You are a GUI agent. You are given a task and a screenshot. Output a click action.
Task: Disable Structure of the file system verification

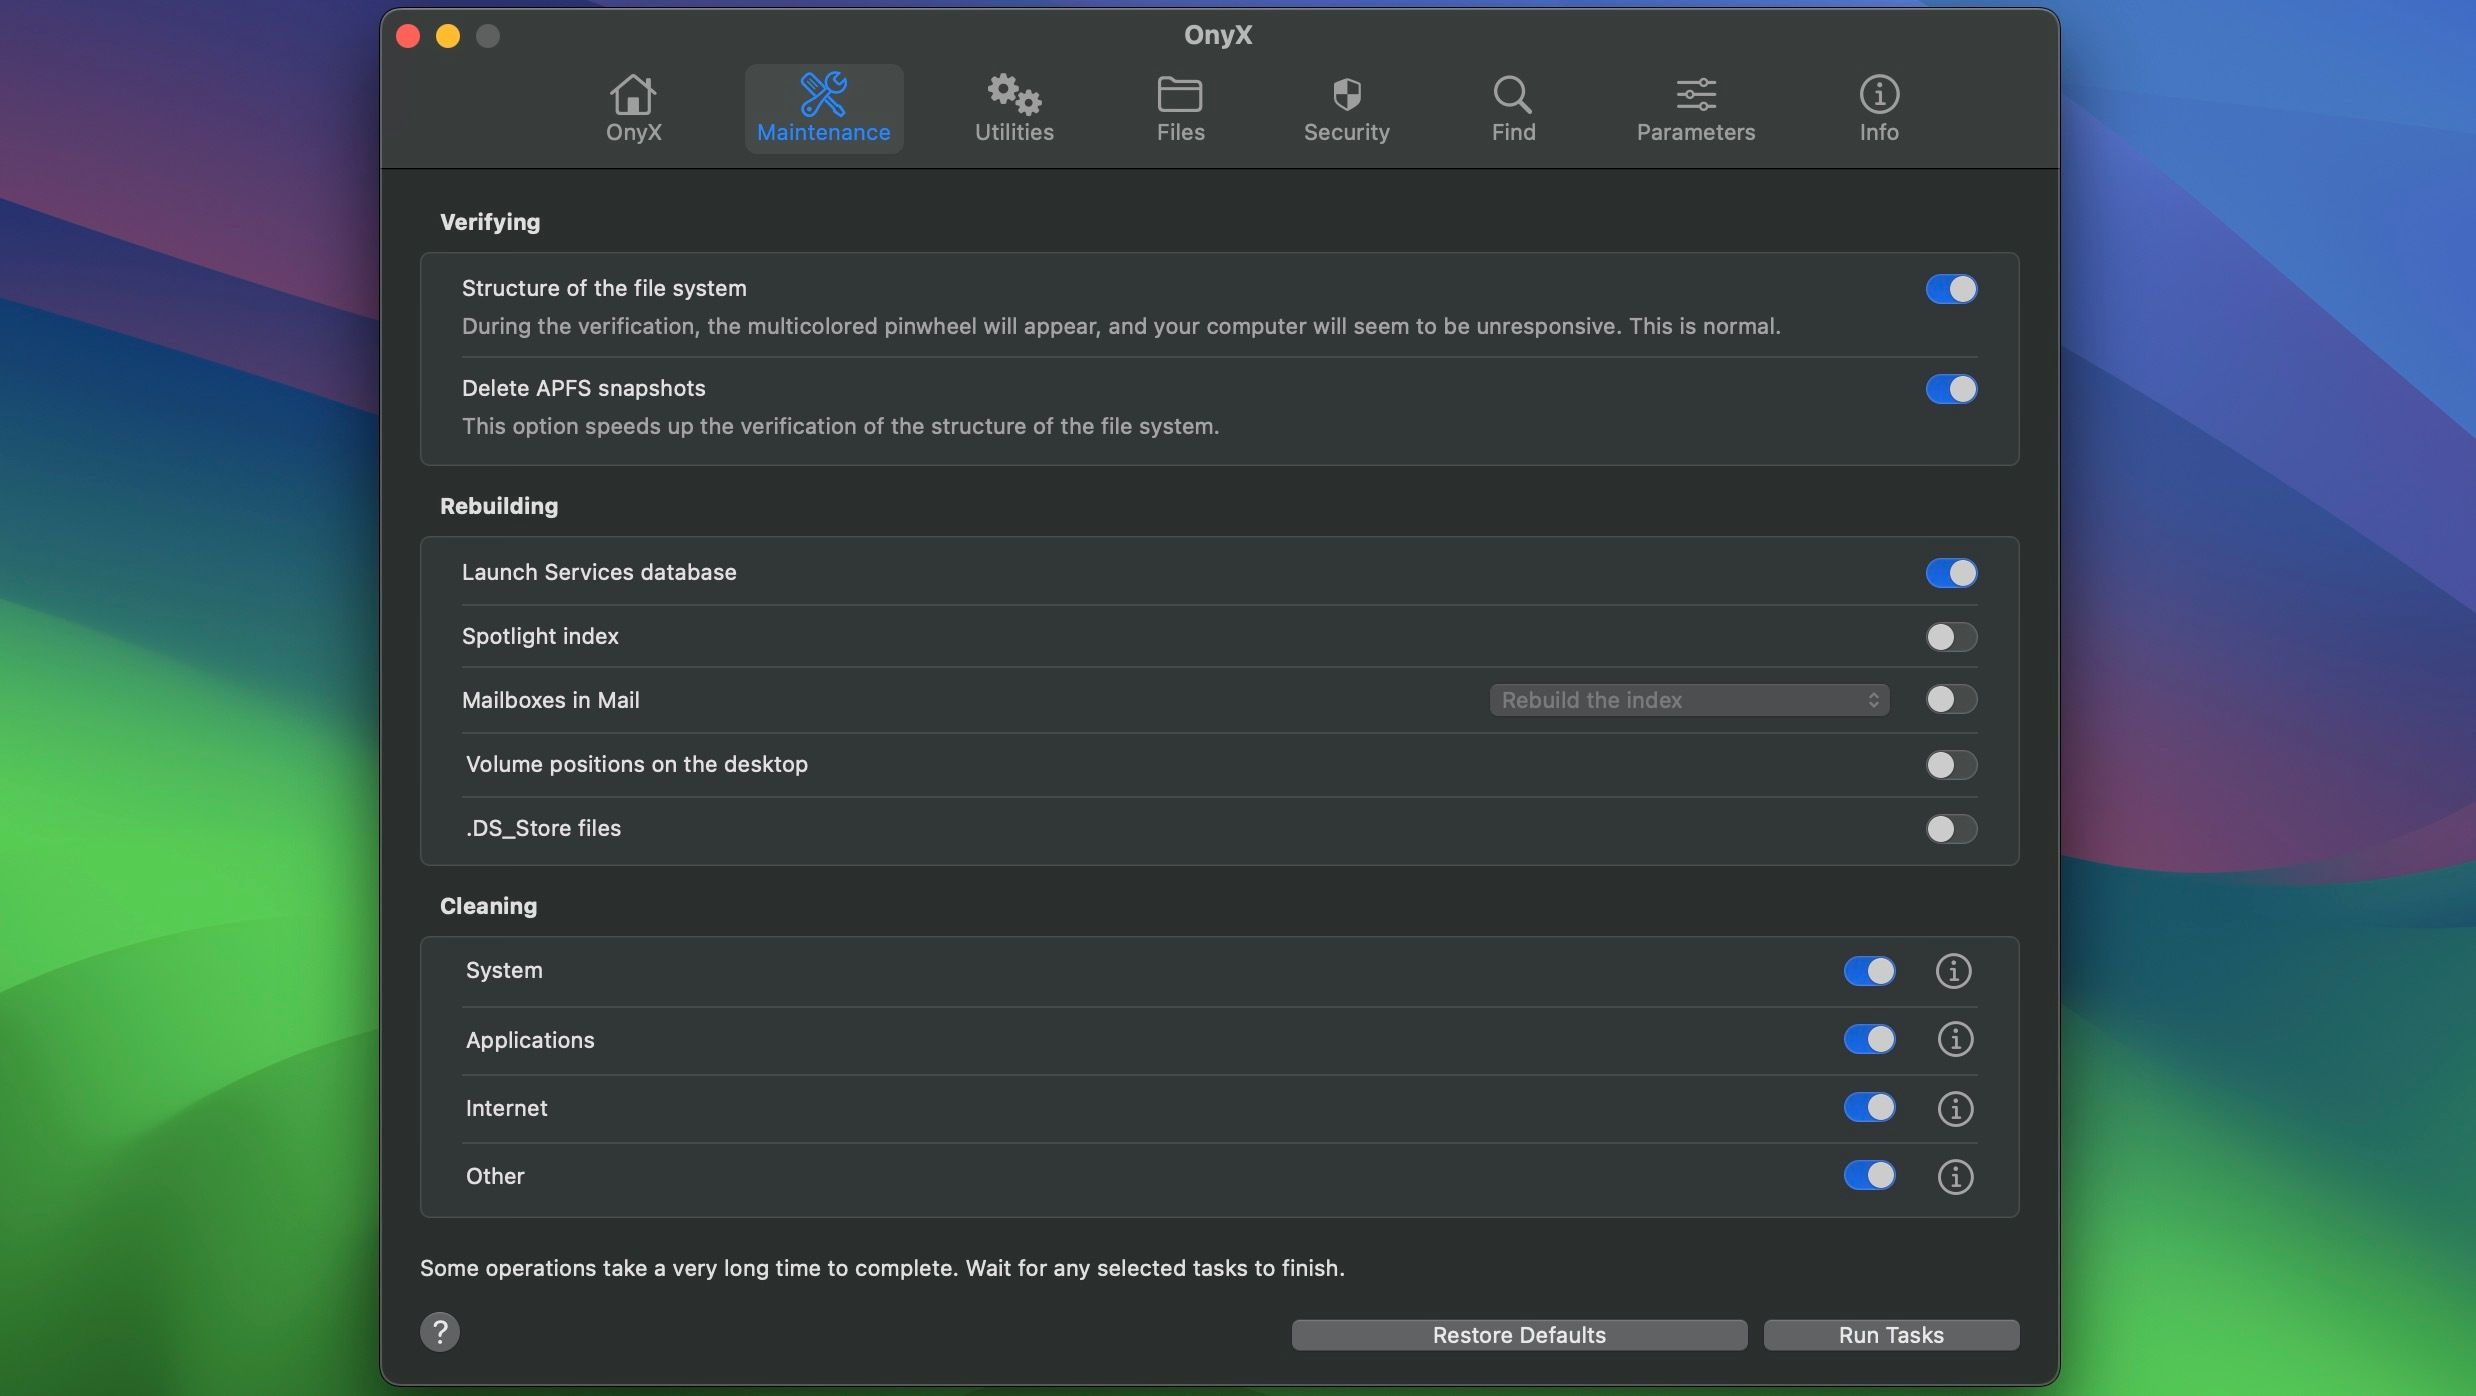[1951, 289]
